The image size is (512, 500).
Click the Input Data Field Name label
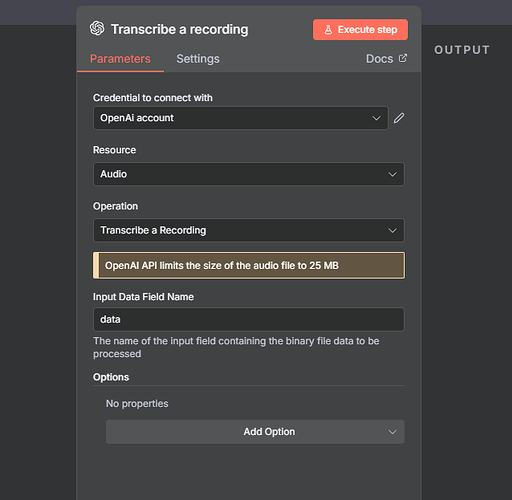(143, 297)
